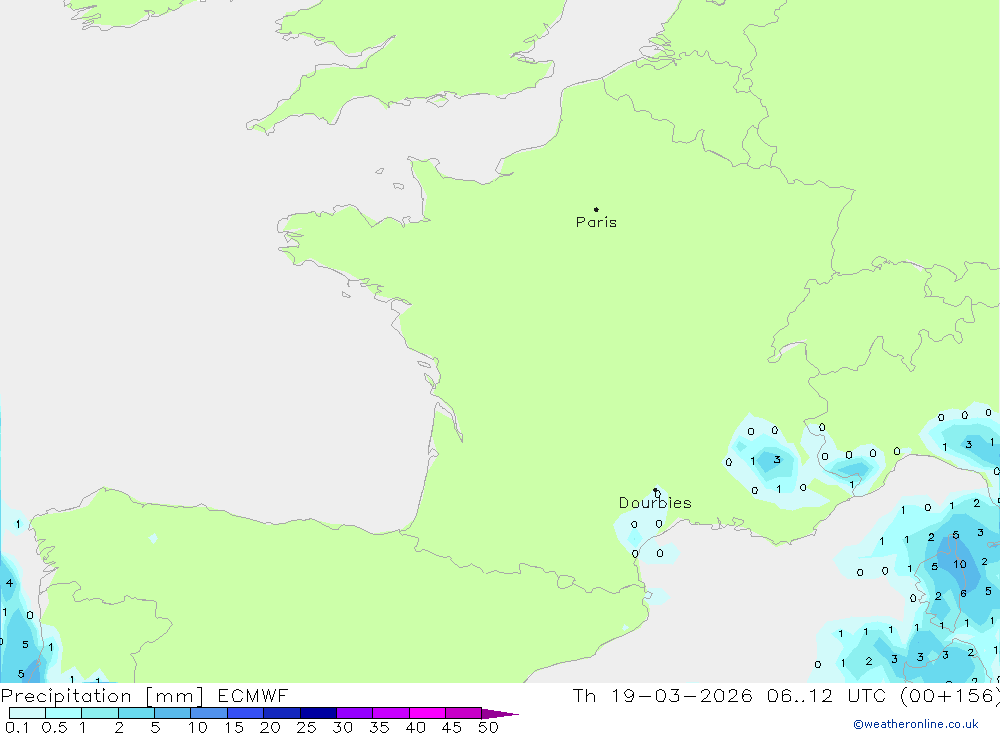The image size is (1000, 733).
Task: Click the Paris city dot marker
Action: 596,209
